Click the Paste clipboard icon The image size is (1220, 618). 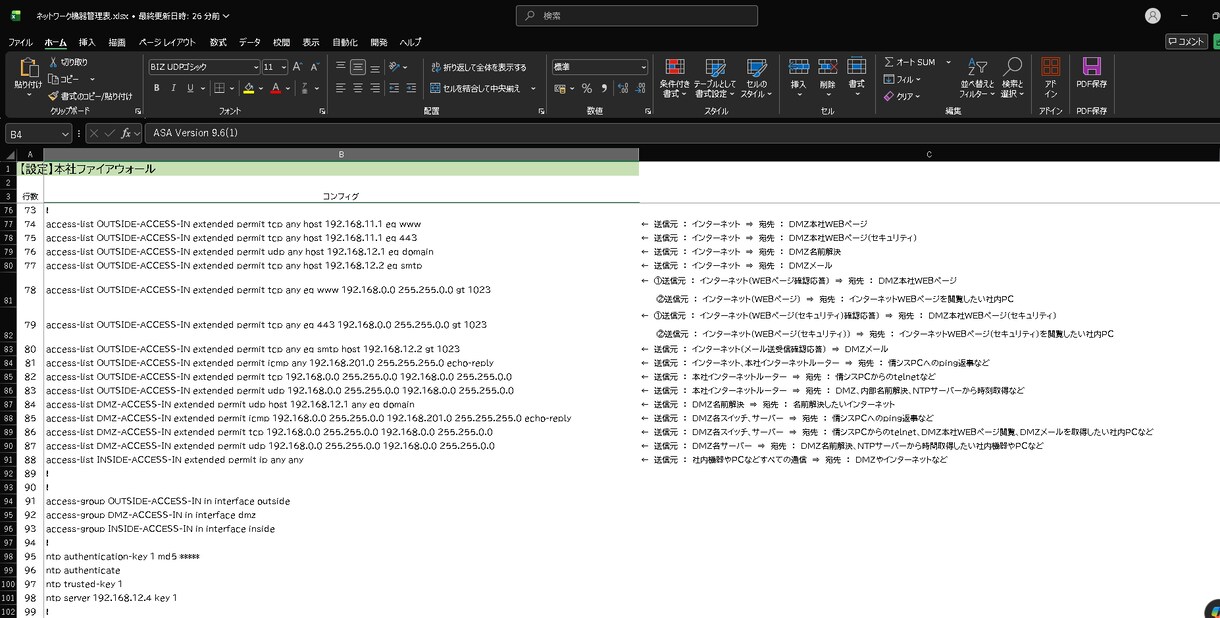coord(28,68)
